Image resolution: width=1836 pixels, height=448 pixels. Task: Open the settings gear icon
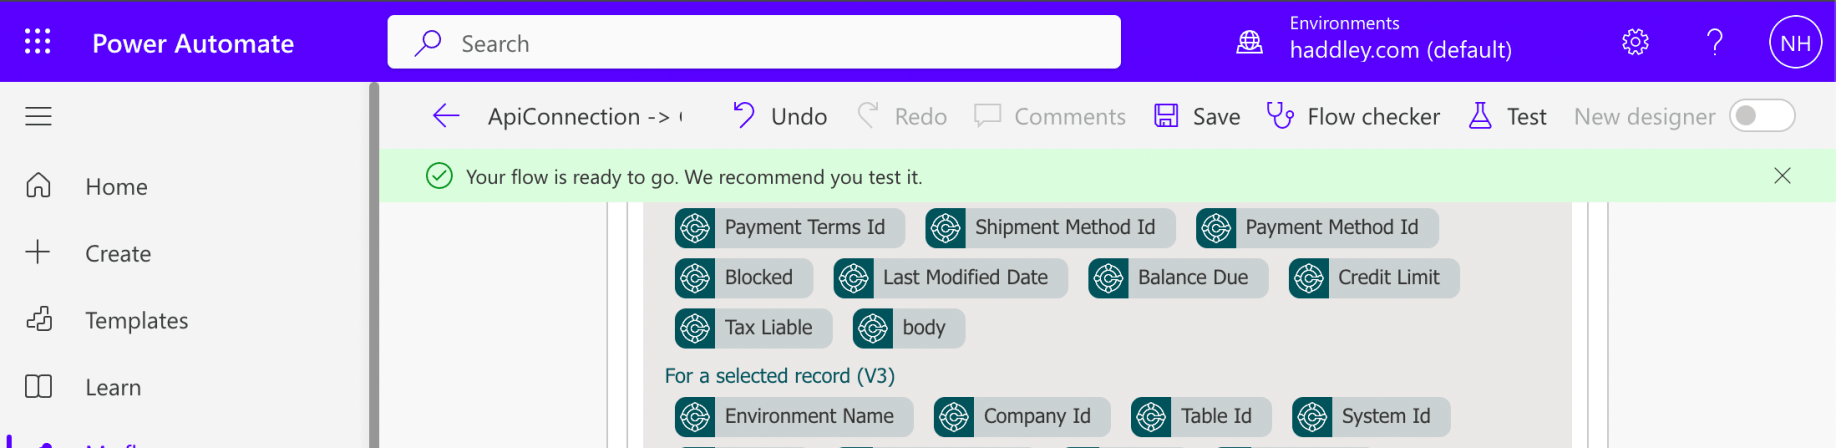point(1635,42)
